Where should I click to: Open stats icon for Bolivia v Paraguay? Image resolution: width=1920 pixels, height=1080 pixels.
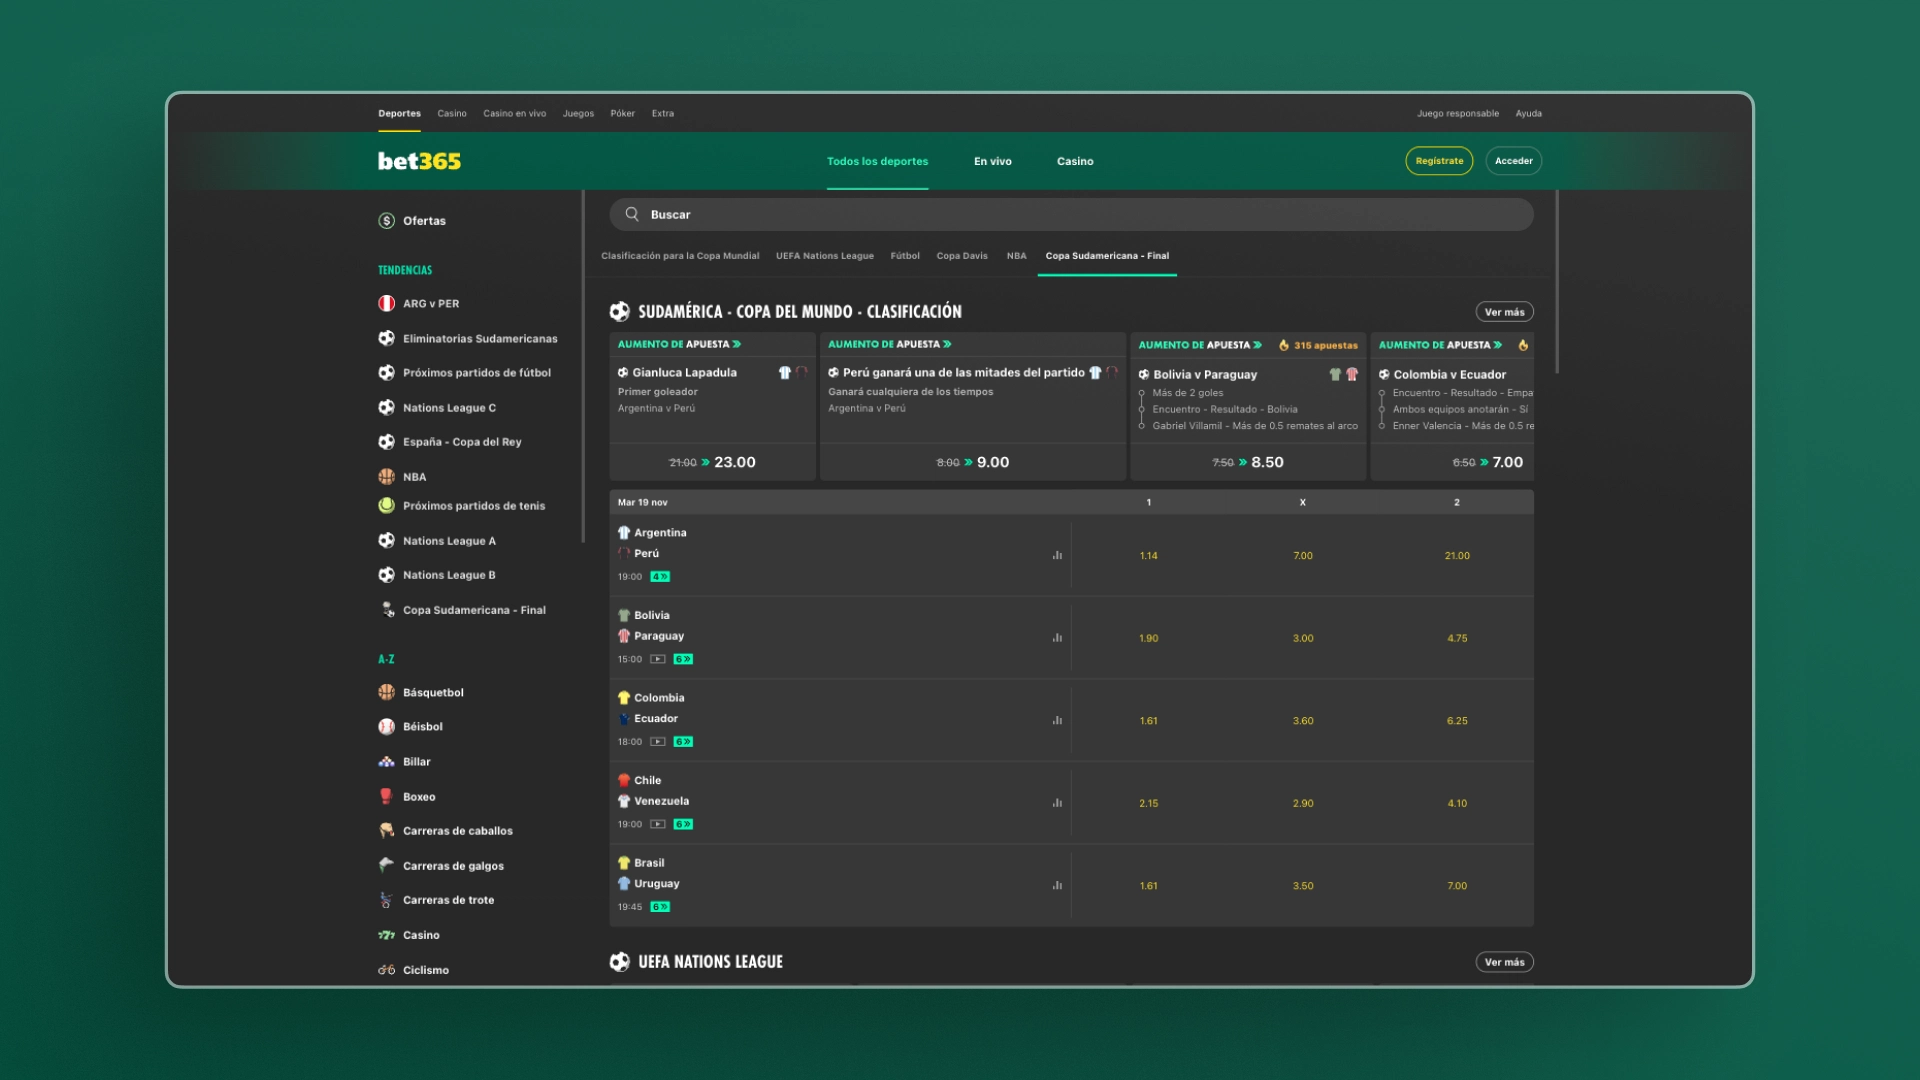tap(1057, 638)
